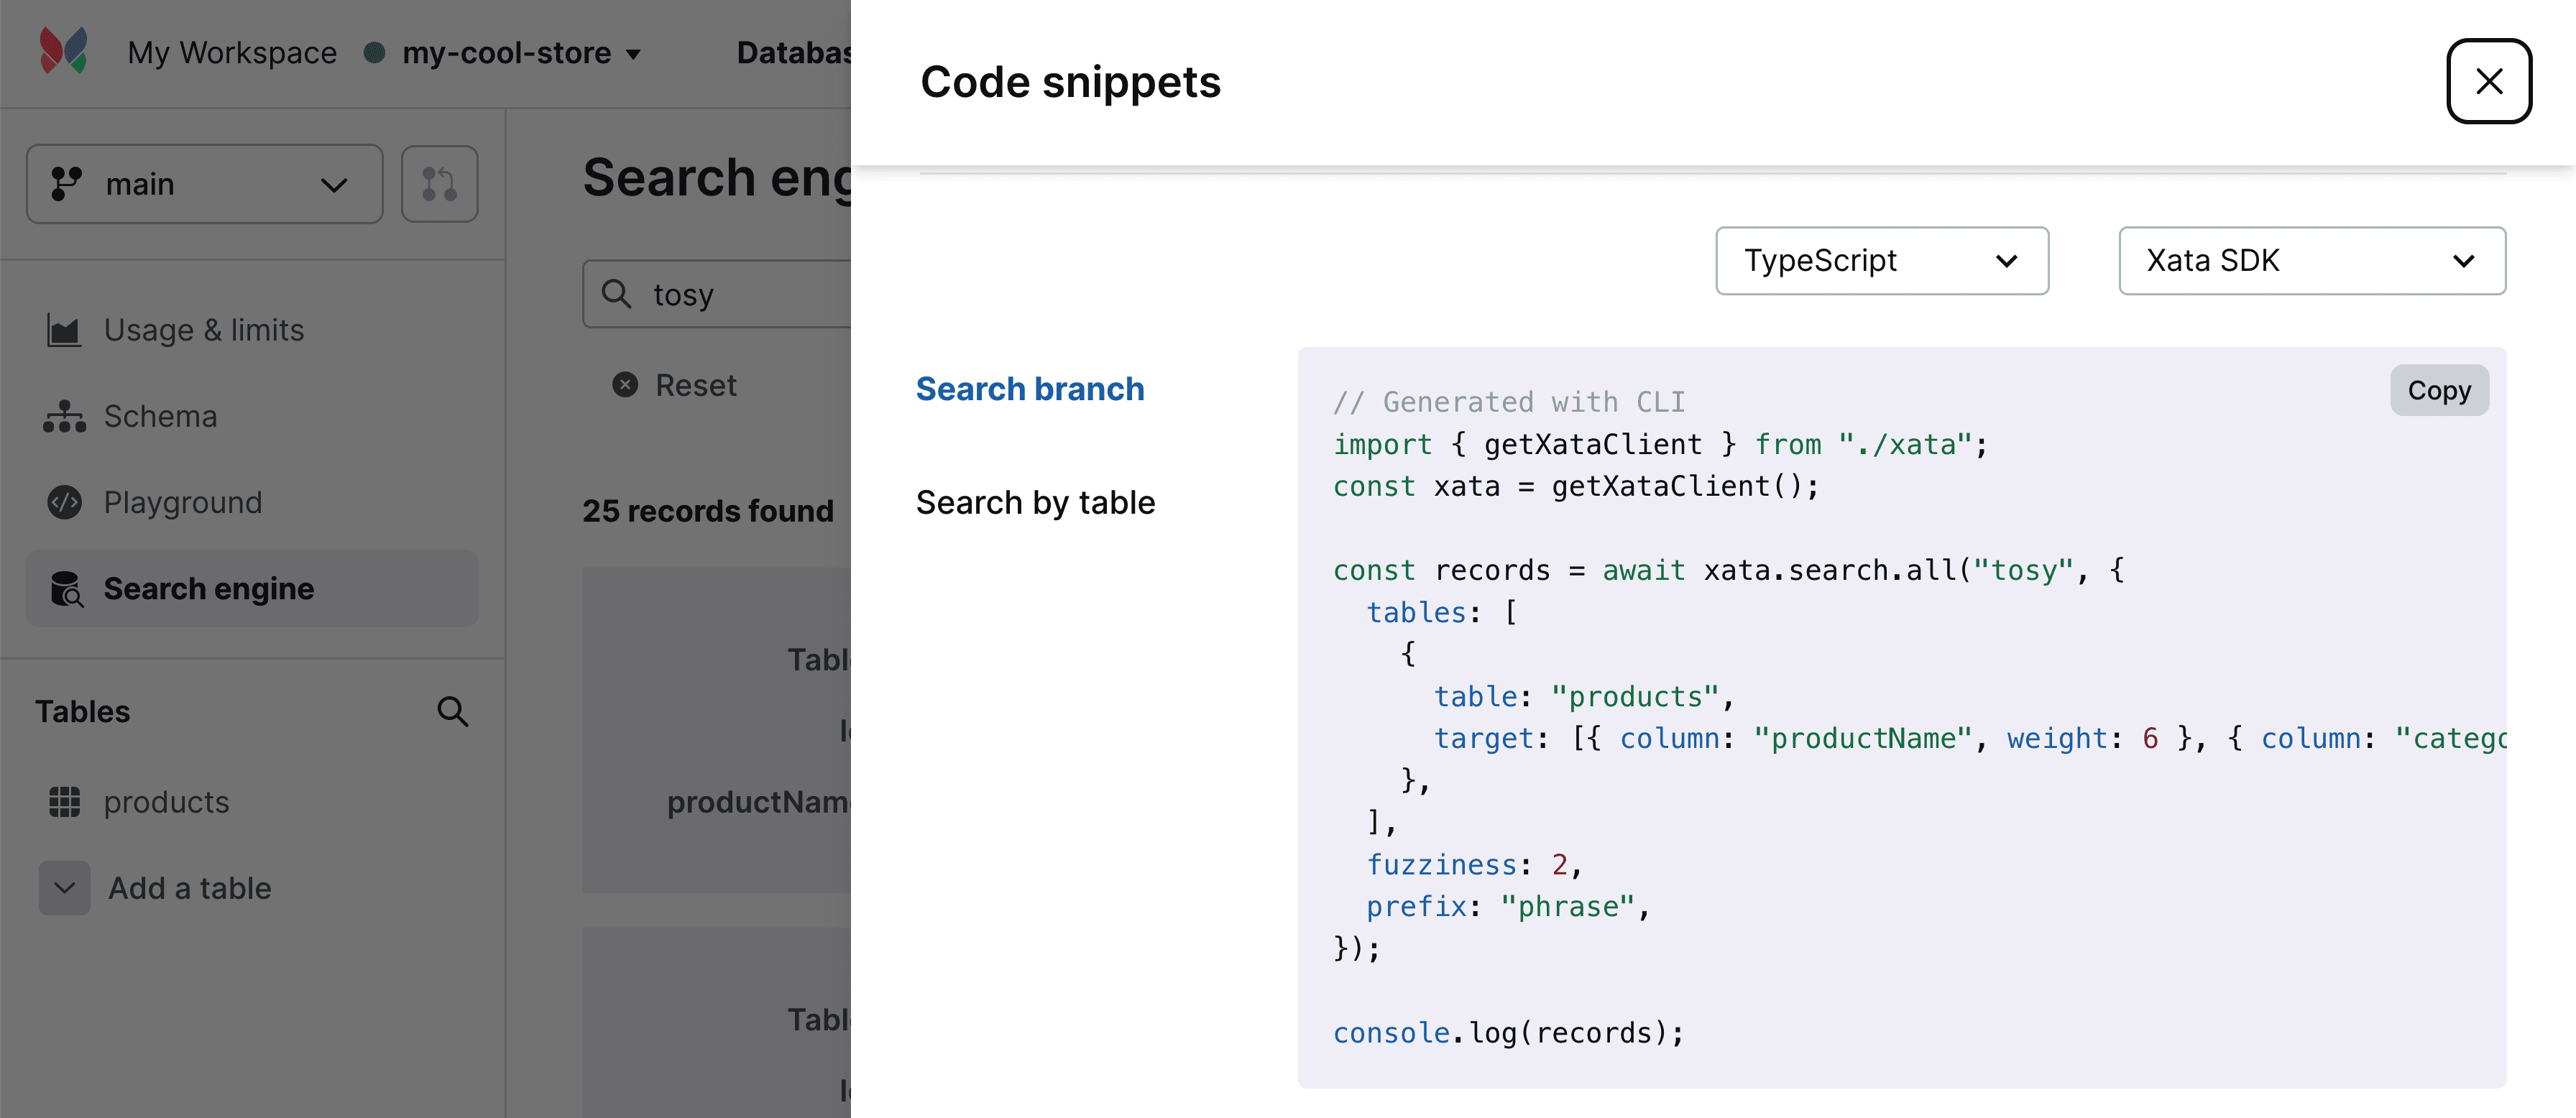This screenshot has width=2576, height=1118.
Task: Open the main branch selector
Action: click(204, 184)
